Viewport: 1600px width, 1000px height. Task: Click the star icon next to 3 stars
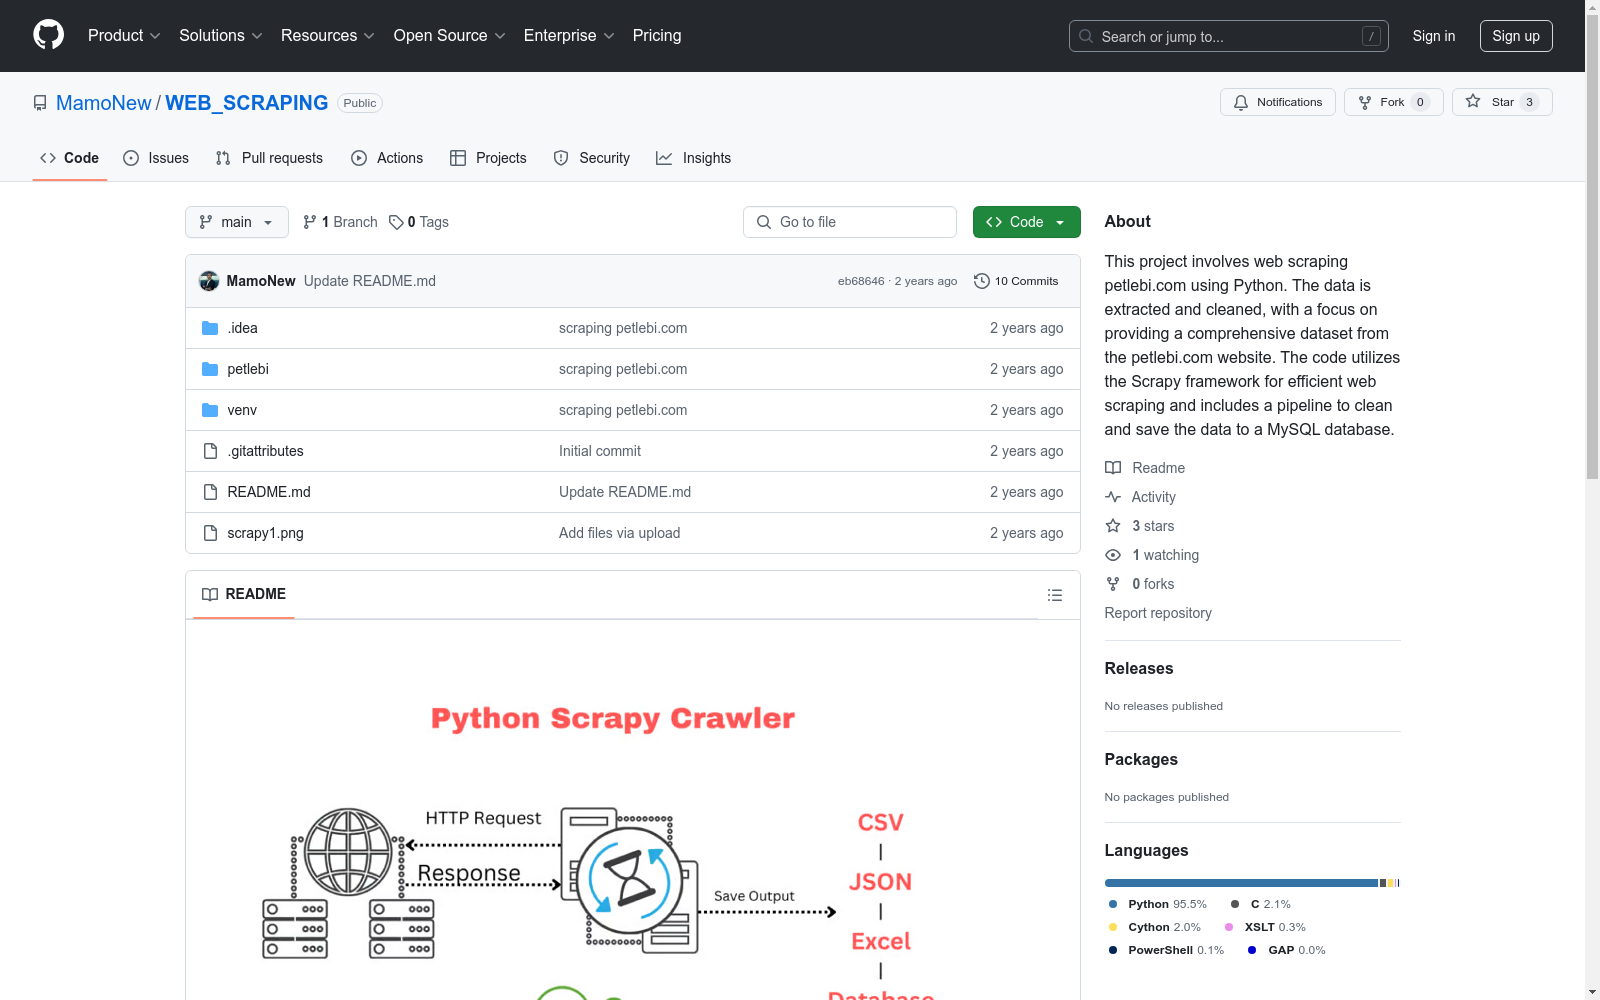1113,526
